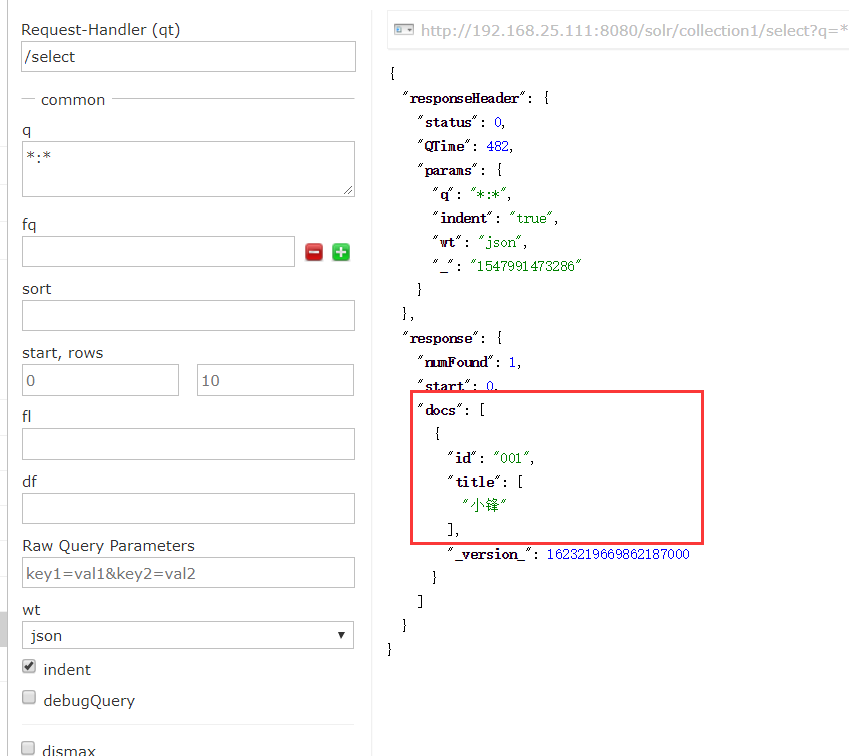Click the "docs" key in response
The height and width of the screenshot is (756, 849).
(x=440, y=410)
